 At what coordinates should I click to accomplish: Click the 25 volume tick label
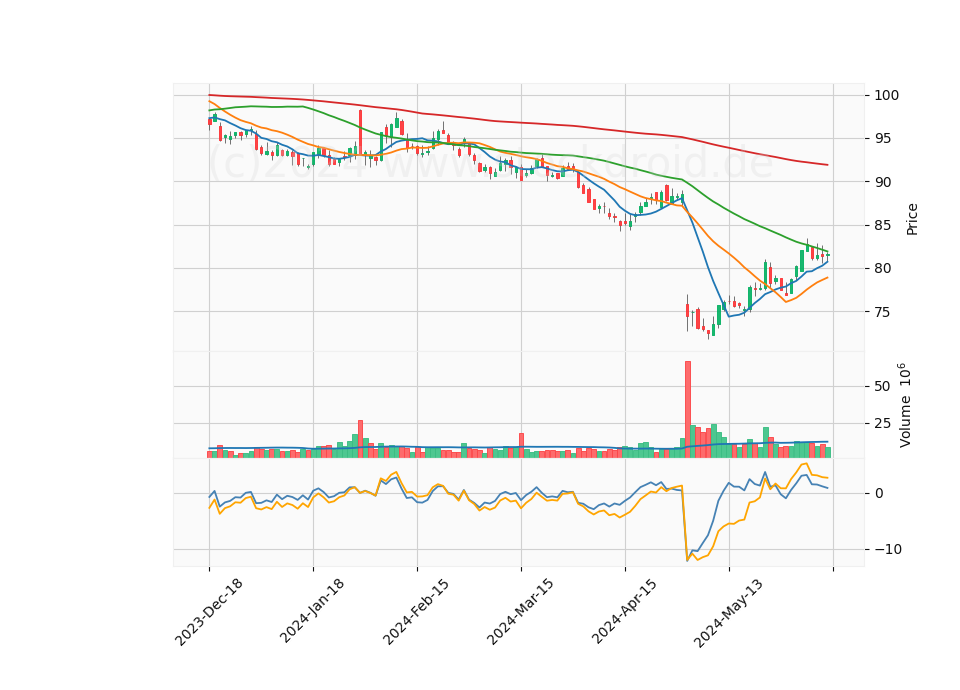point(882,424)
